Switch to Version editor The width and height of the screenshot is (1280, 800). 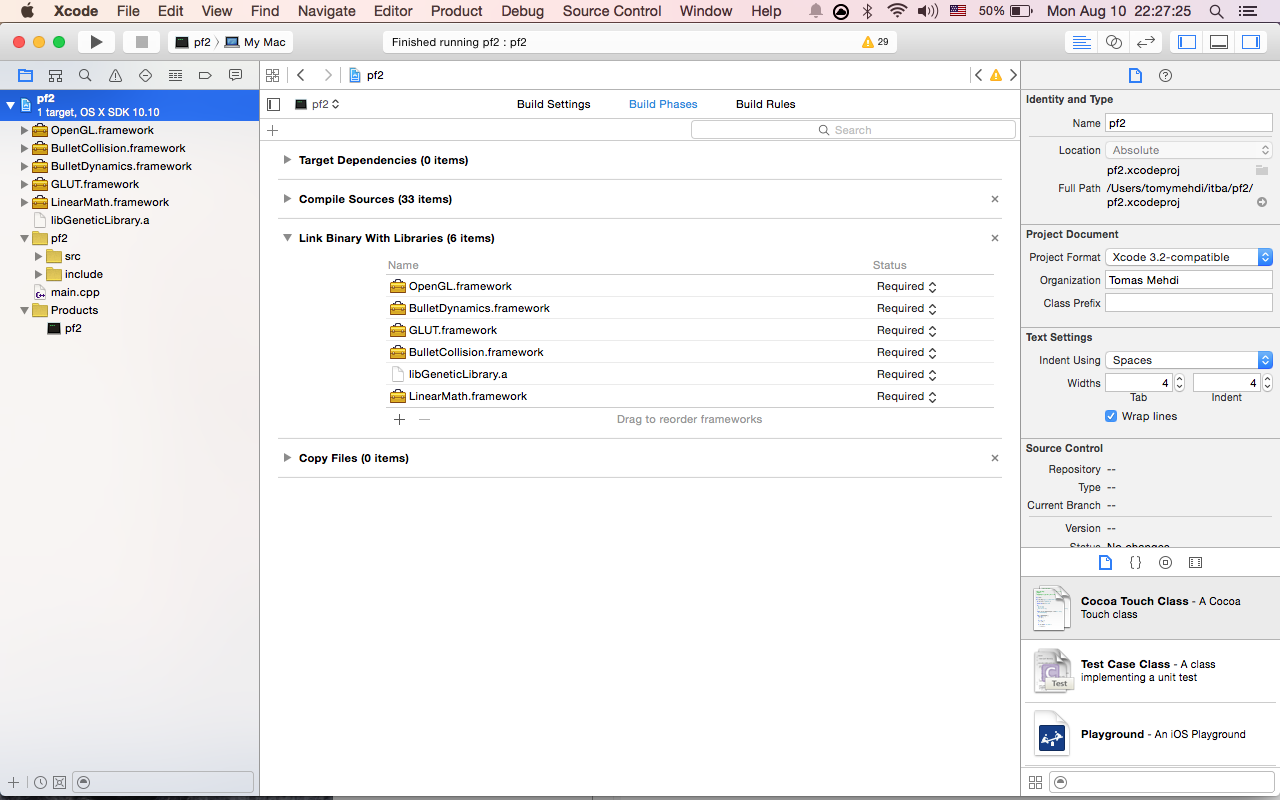click(x=1146, y=42)
